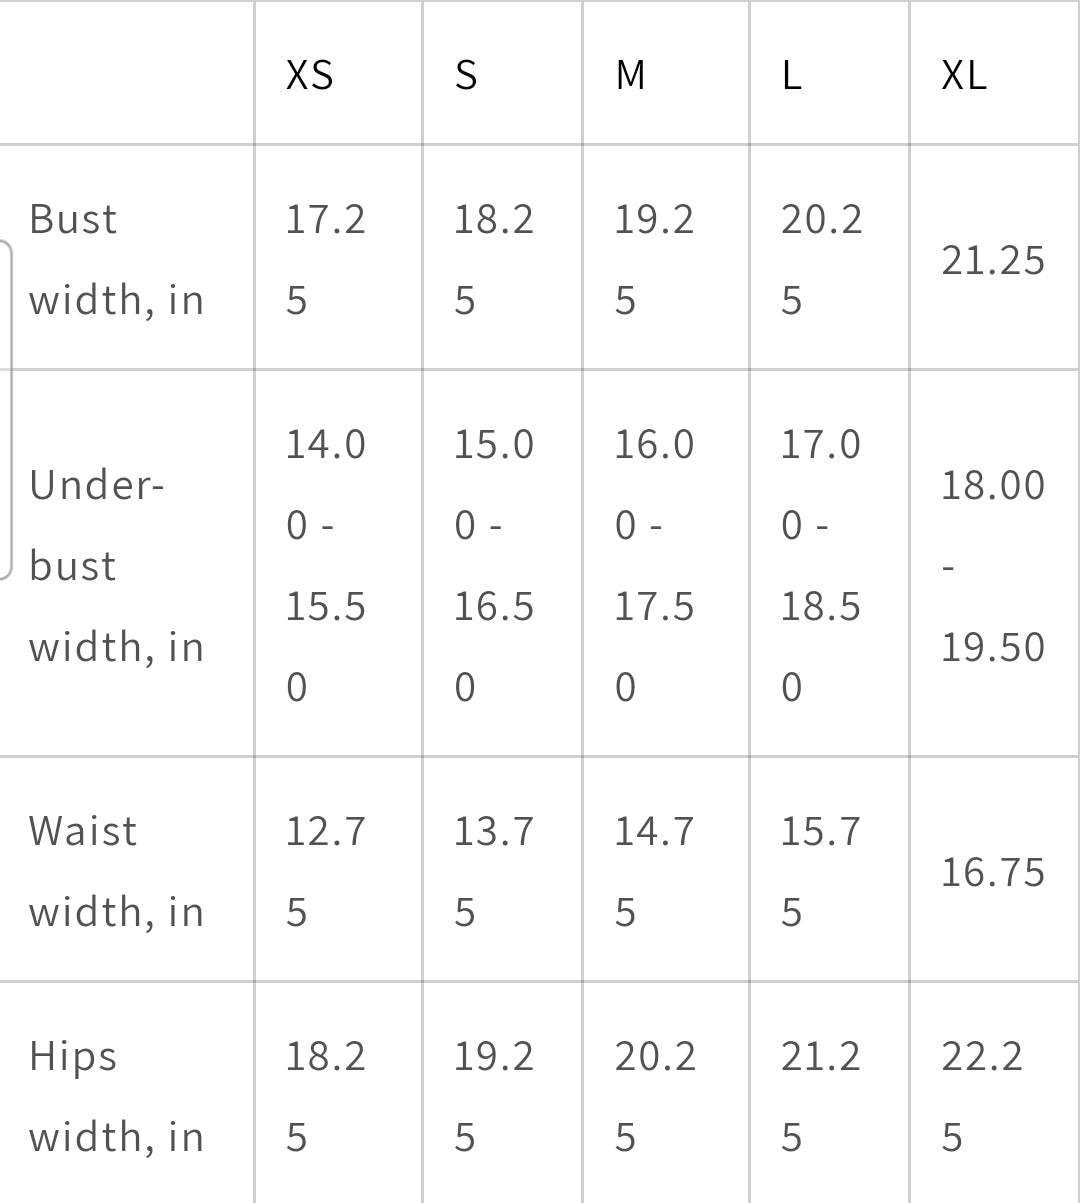The image size is (1080, 1203).
Task: Click the L waist width cell 15.75
Action: (x=820, y=871)
